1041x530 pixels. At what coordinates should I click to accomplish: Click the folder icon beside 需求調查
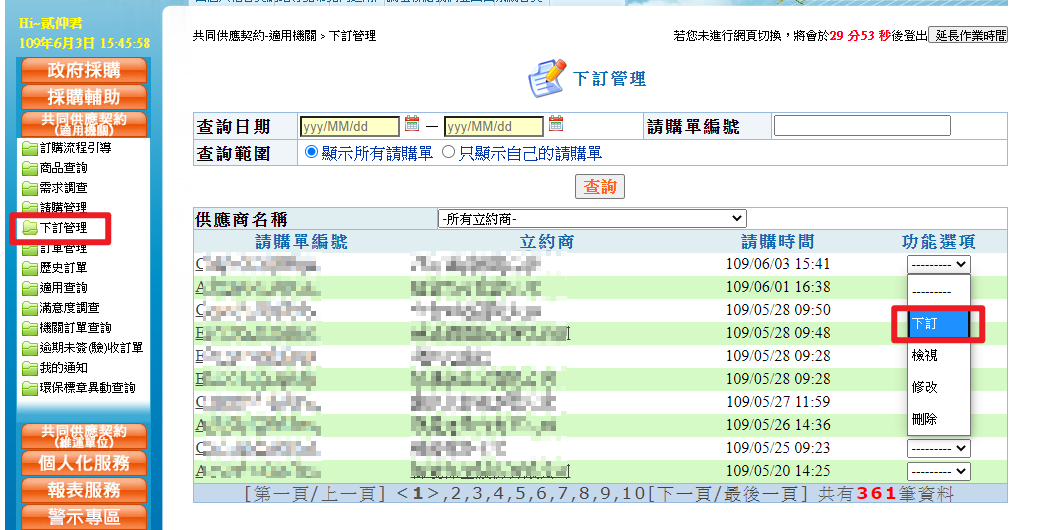coord(29,188)
